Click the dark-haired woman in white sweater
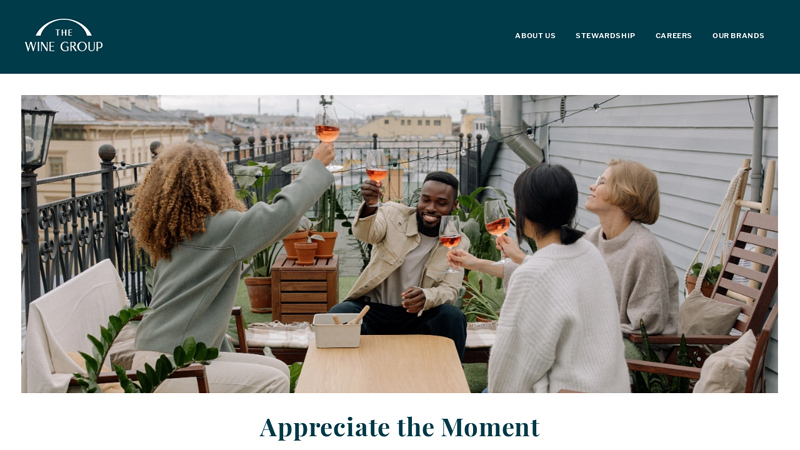 pos(554,286)
